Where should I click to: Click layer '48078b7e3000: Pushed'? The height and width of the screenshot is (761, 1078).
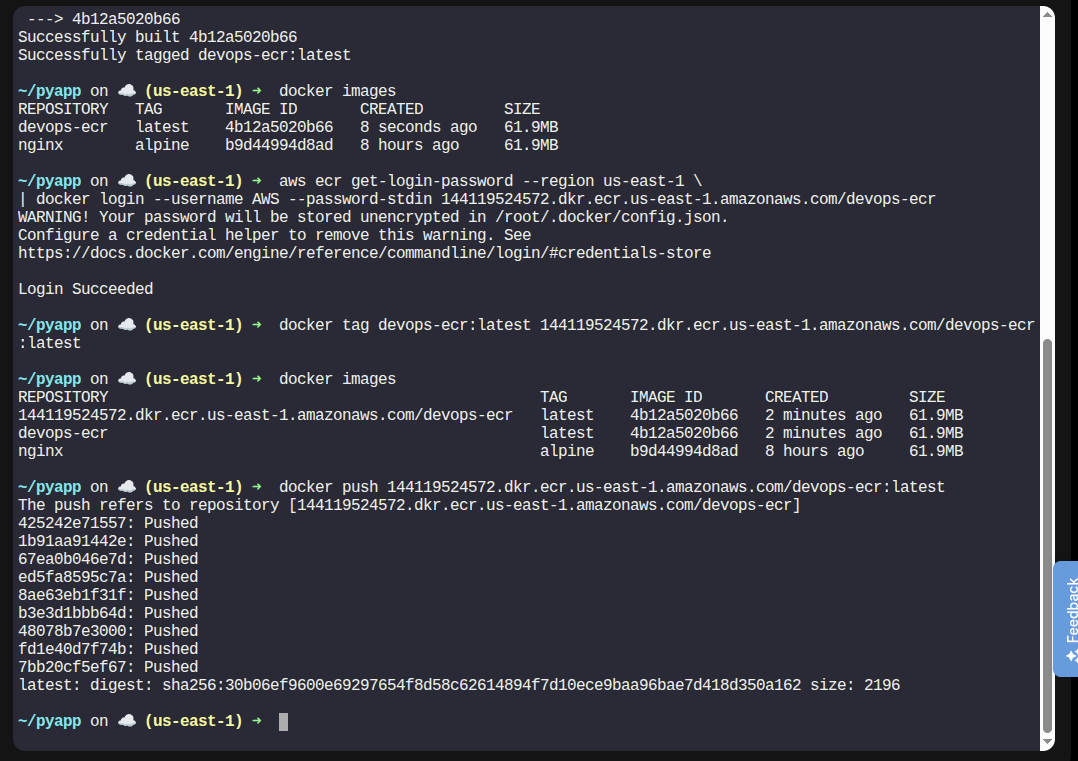[x=108, y=631]
